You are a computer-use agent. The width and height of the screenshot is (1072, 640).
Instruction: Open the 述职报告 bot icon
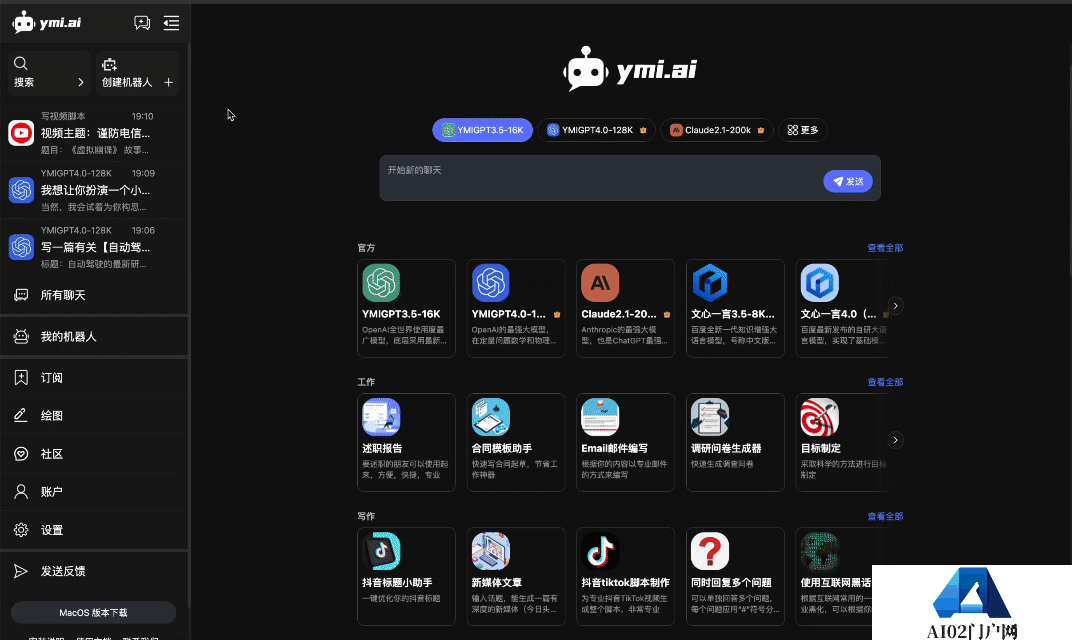pyautogui.click(x=381, y=416)
